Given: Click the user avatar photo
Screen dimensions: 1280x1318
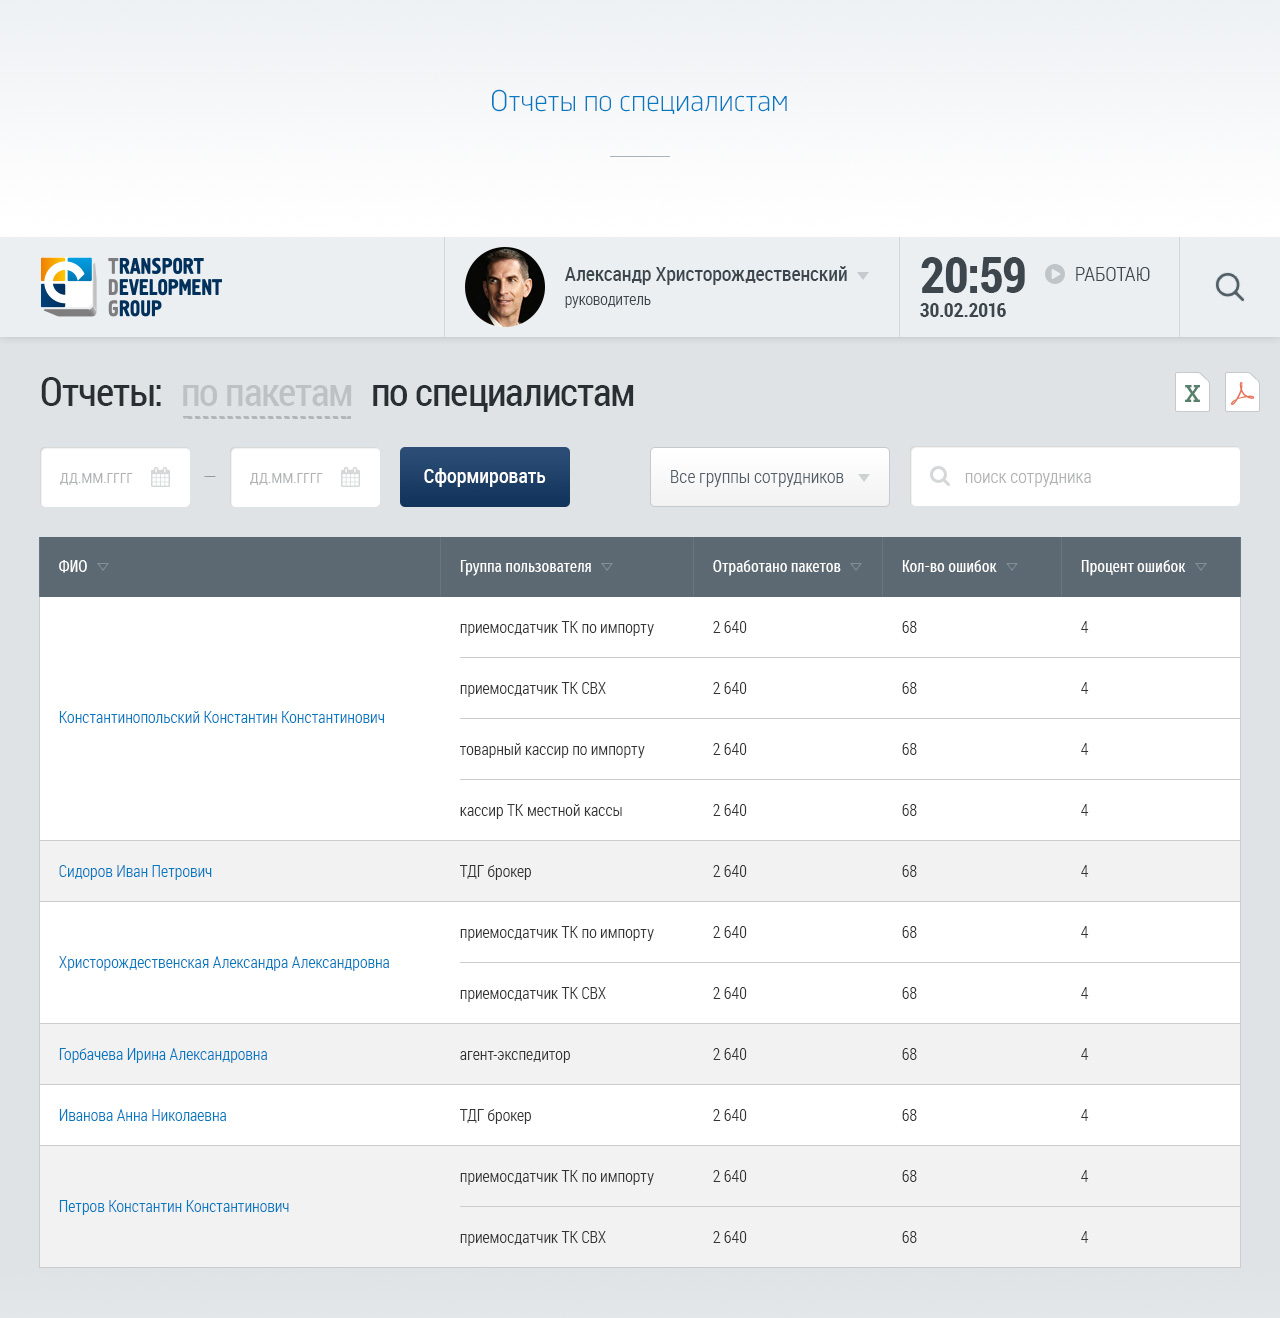Looking at the screenshot, I should [505, 287].
